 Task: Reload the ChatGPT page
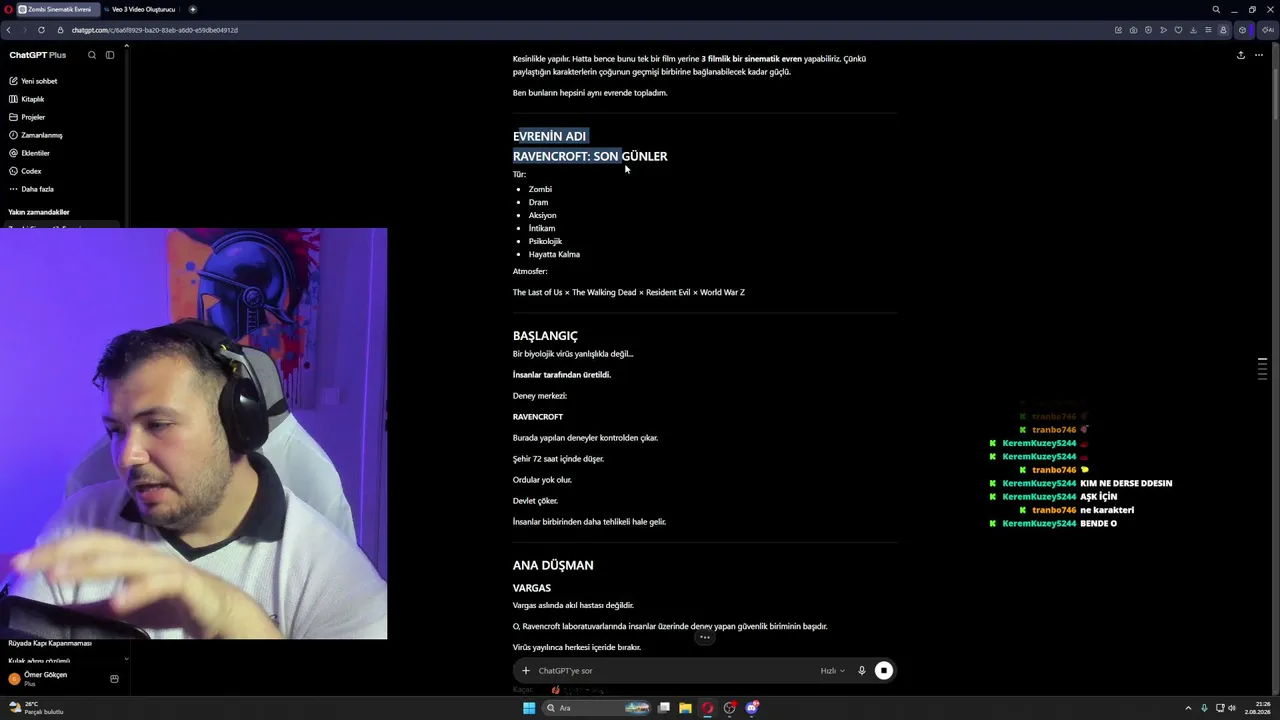pyautogui.click(x=41, y=30)
